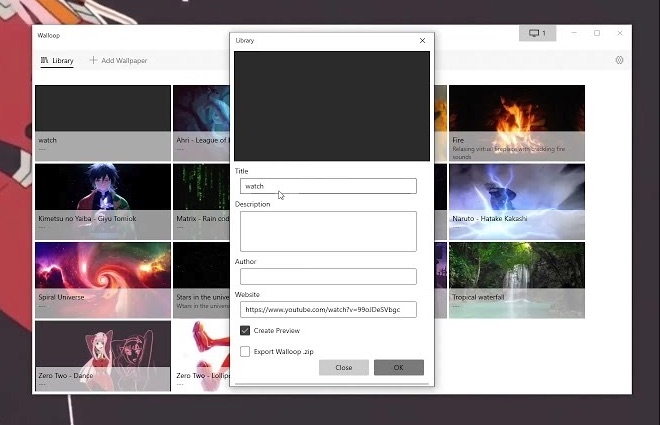Viewport: 660px width, 425px height.
Task: Focus the Title field containing watch
Action: tap(328, 186)
